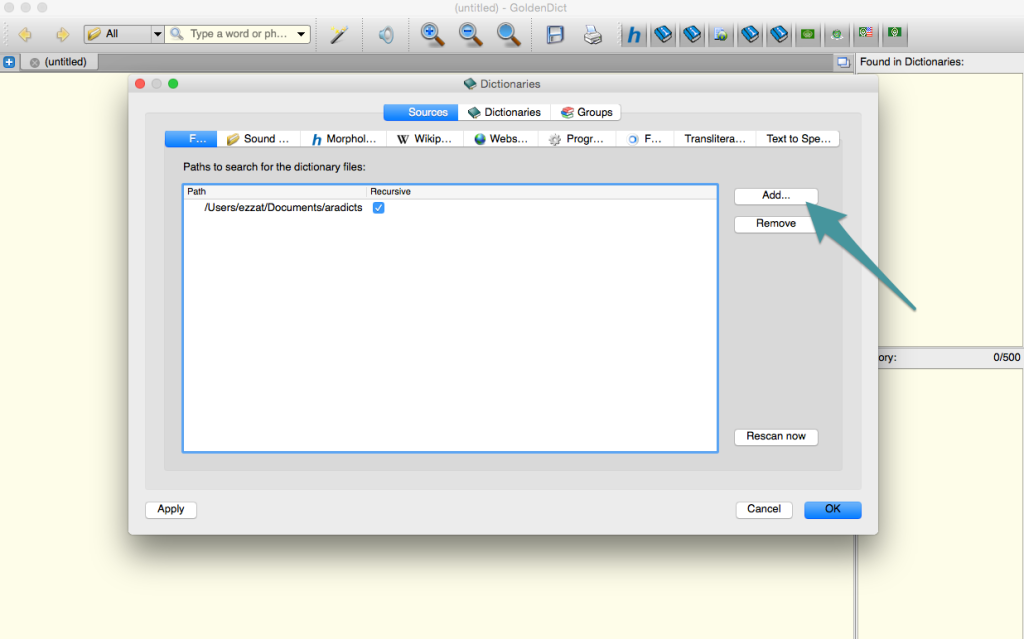The height and width of the screenshot is (639, 1024).
Task: Open the Text to Speech sub-tab
Action: [798, 139]
